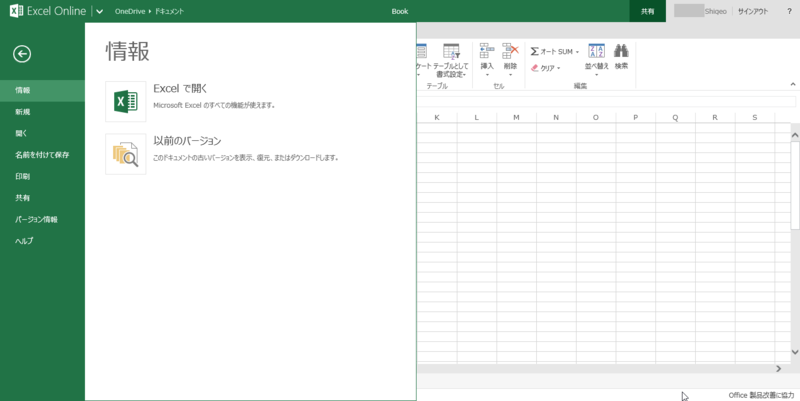The image size is (800, 401).
Task: Click the horizontal scrollbar right arrow
Action: [779, 368]
